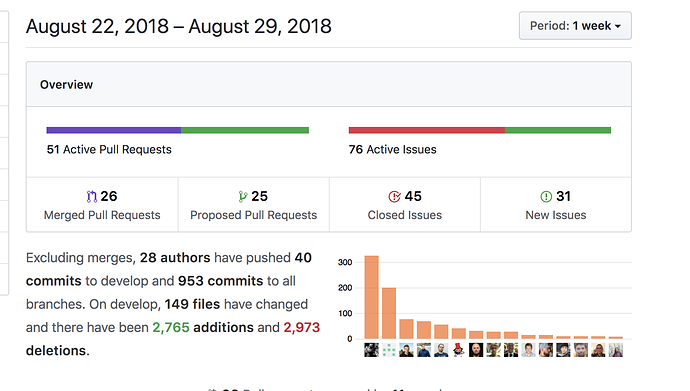
Task: Click the purple merged segment of pull request bar
Action: tap(114, 130)
